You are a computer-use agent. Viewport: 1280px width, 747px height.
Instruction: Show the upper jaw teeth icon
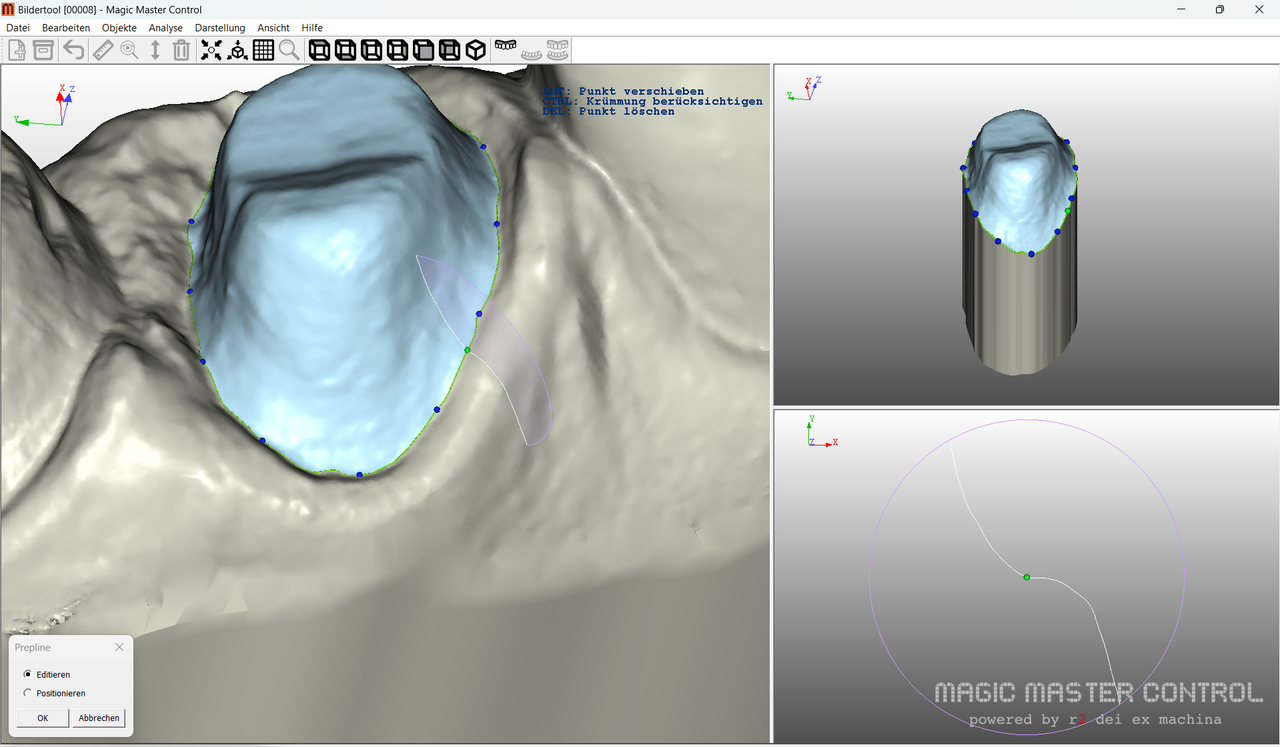tap(506, 47)
